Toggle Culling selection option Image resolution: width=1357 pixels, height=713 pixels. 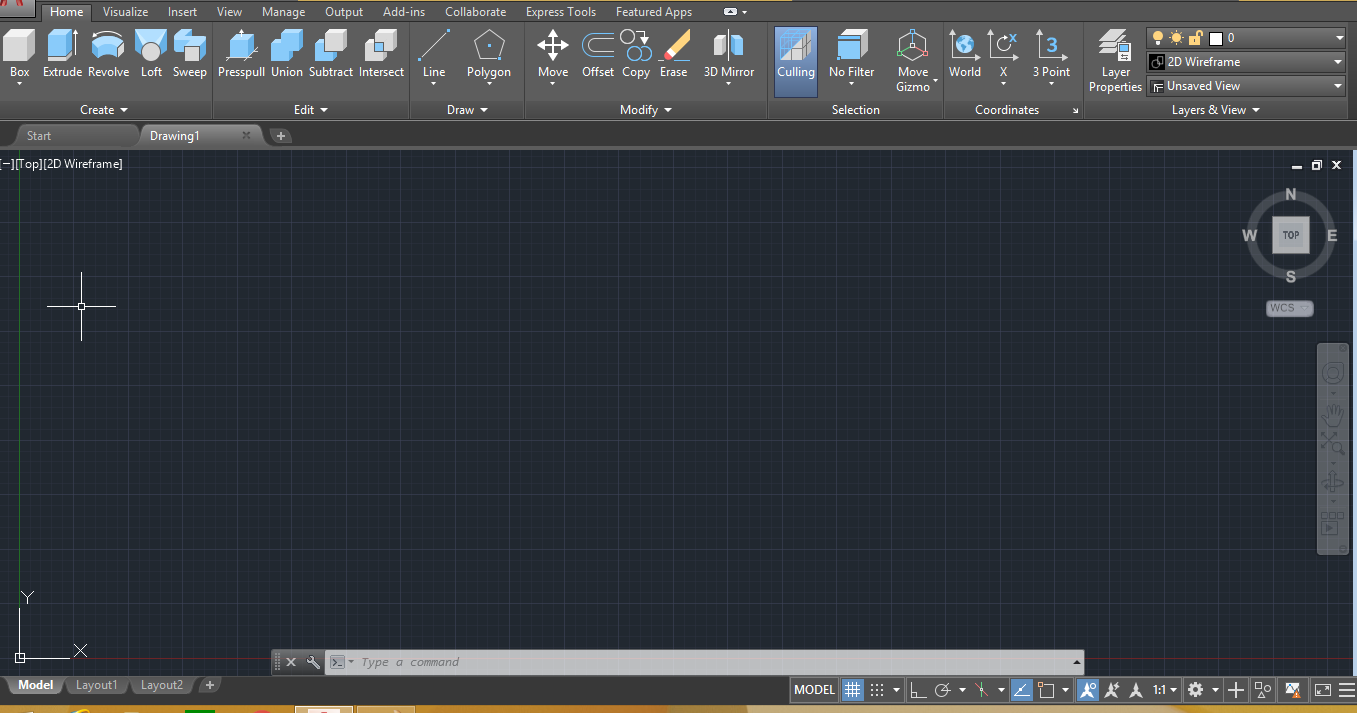796,60
